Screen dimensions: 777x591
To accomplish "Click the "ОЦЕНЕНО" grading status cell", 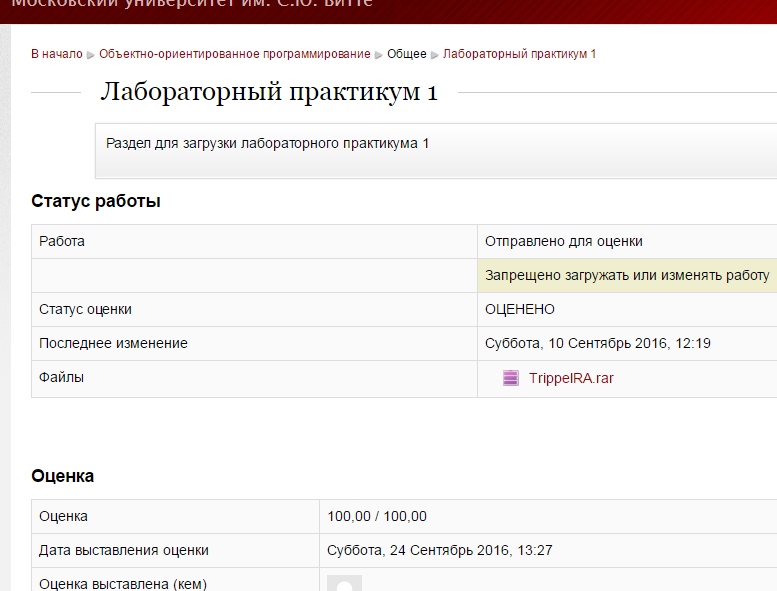I will (x=519, y=309).
